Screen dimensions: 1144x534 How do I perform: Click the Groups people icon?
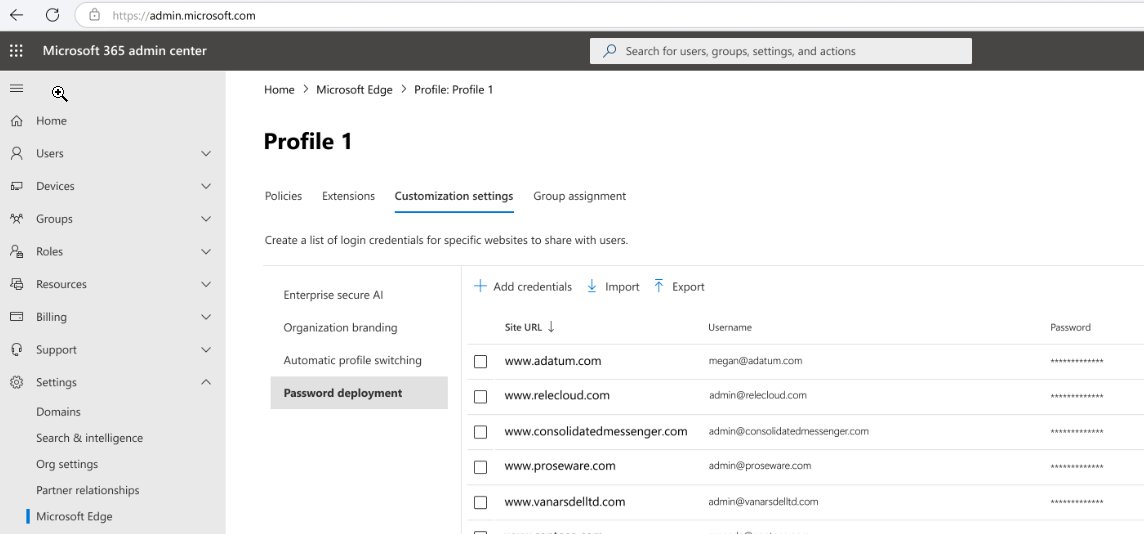[17, 219]
